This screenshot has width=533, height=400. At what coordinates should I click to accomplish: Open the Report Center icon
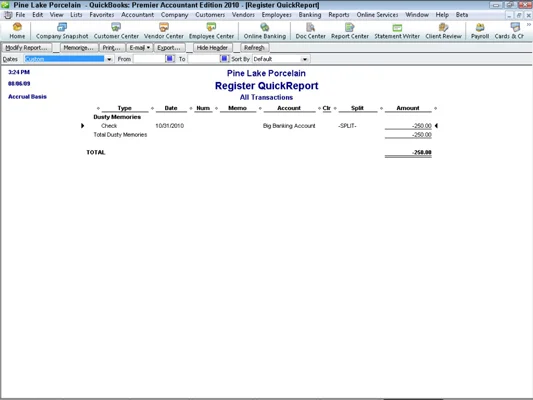pos(349,31)
